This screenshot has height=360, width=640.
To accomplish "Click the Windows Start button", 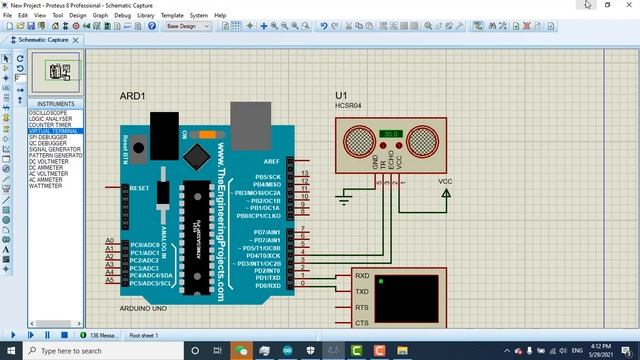I will pyautogui.click(x=11, y=351).
